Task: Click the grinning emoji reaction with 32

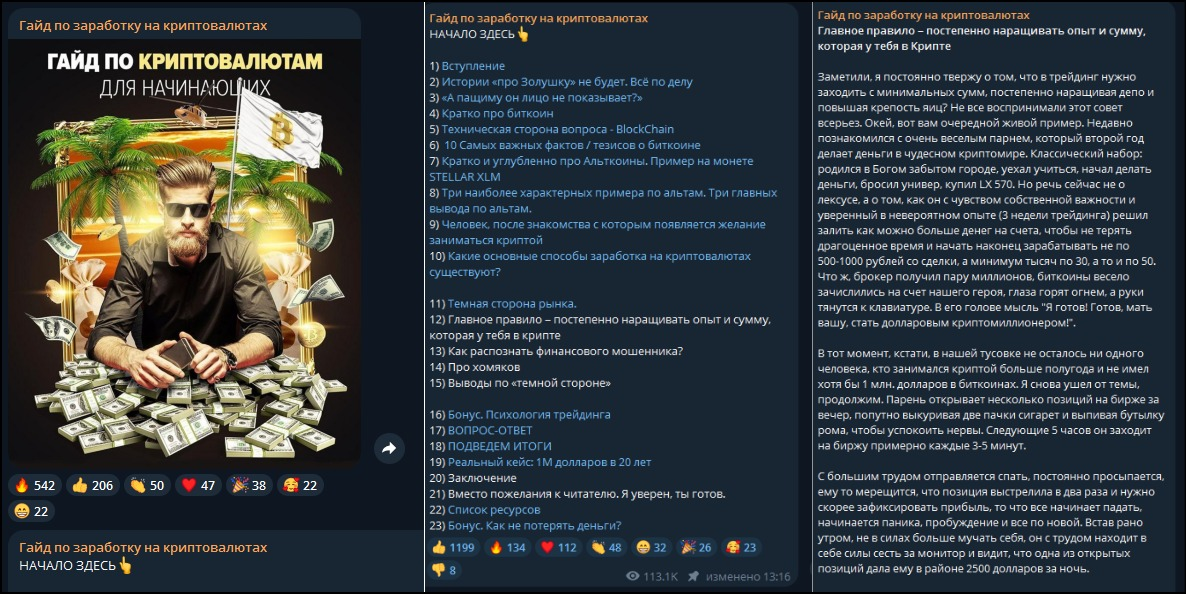Action: click(x=651, y=547)
